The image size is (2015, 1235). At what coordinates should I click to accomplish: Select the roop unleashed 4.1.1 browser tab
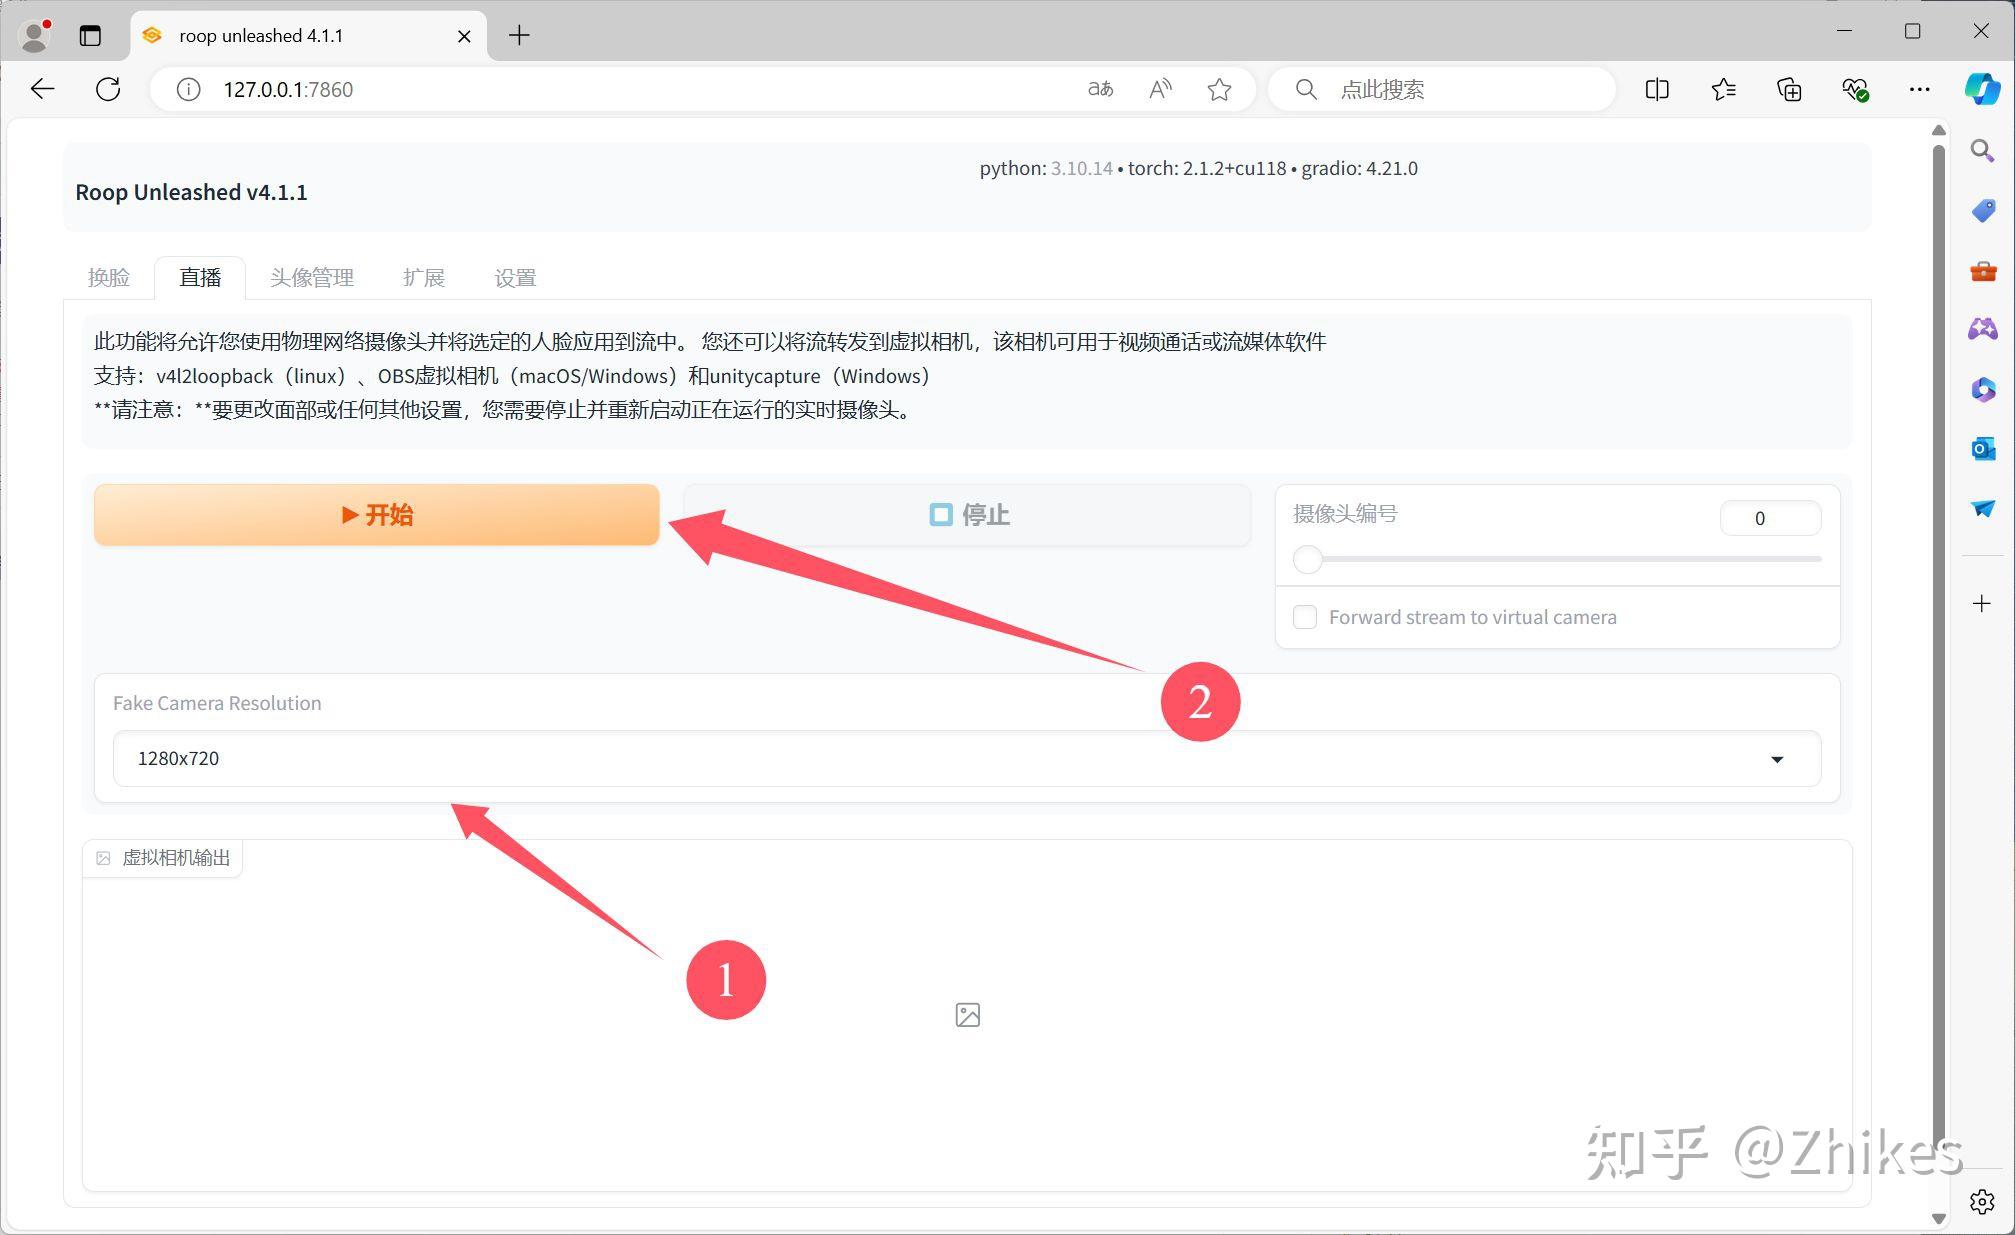coord(308,36)
